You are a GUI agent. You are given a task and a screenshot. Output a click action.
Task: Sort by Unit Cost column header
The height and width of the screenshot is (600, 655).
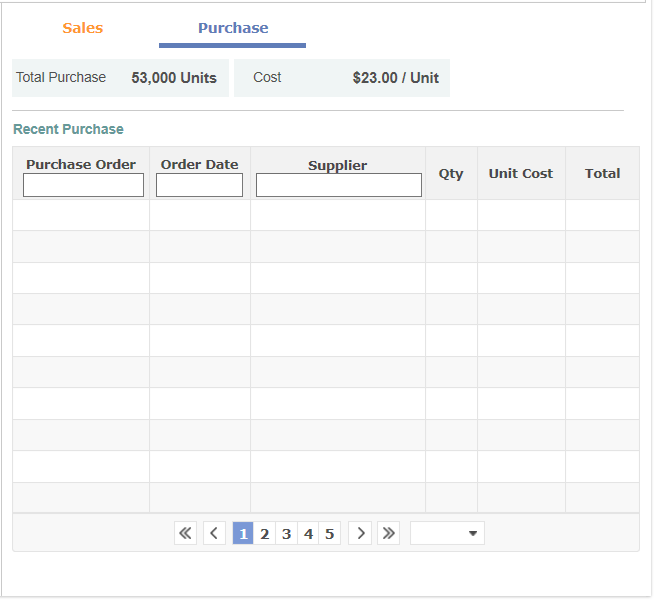coord(521,173)
